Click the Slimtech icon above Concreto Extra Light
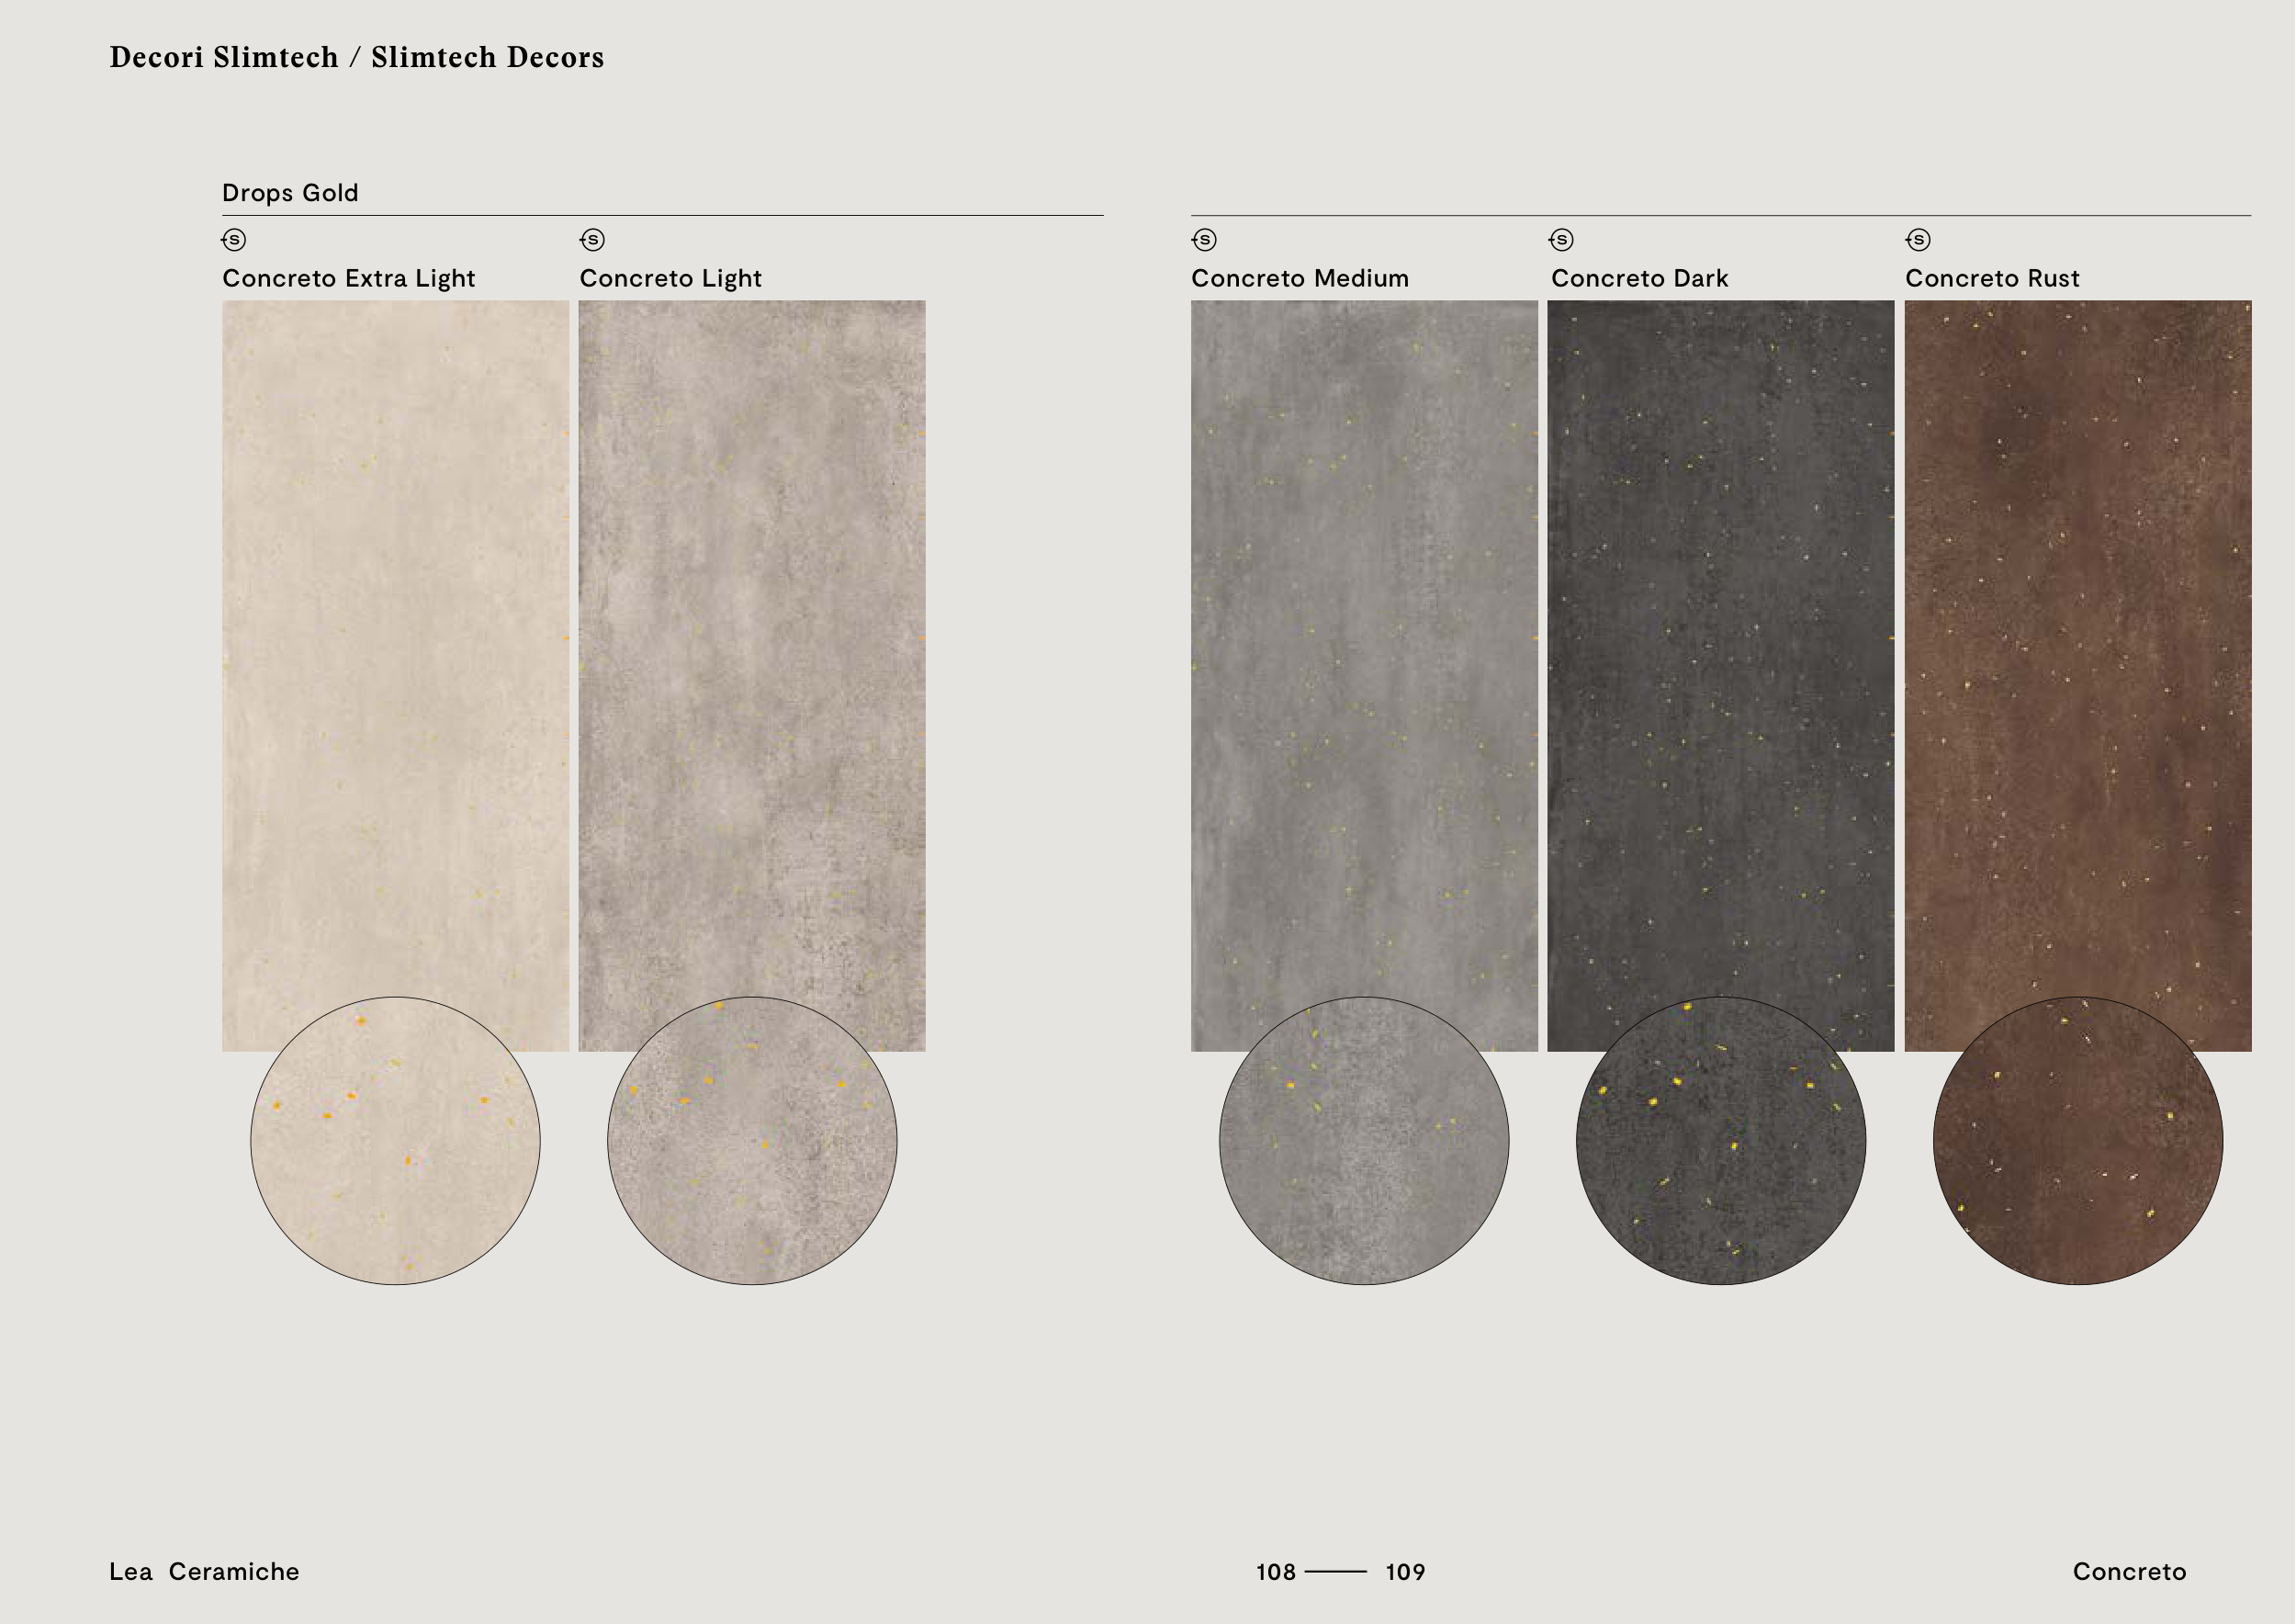Image resolution: width=2296 pixels, height=1624 pixels. click(x=234, y=240)
